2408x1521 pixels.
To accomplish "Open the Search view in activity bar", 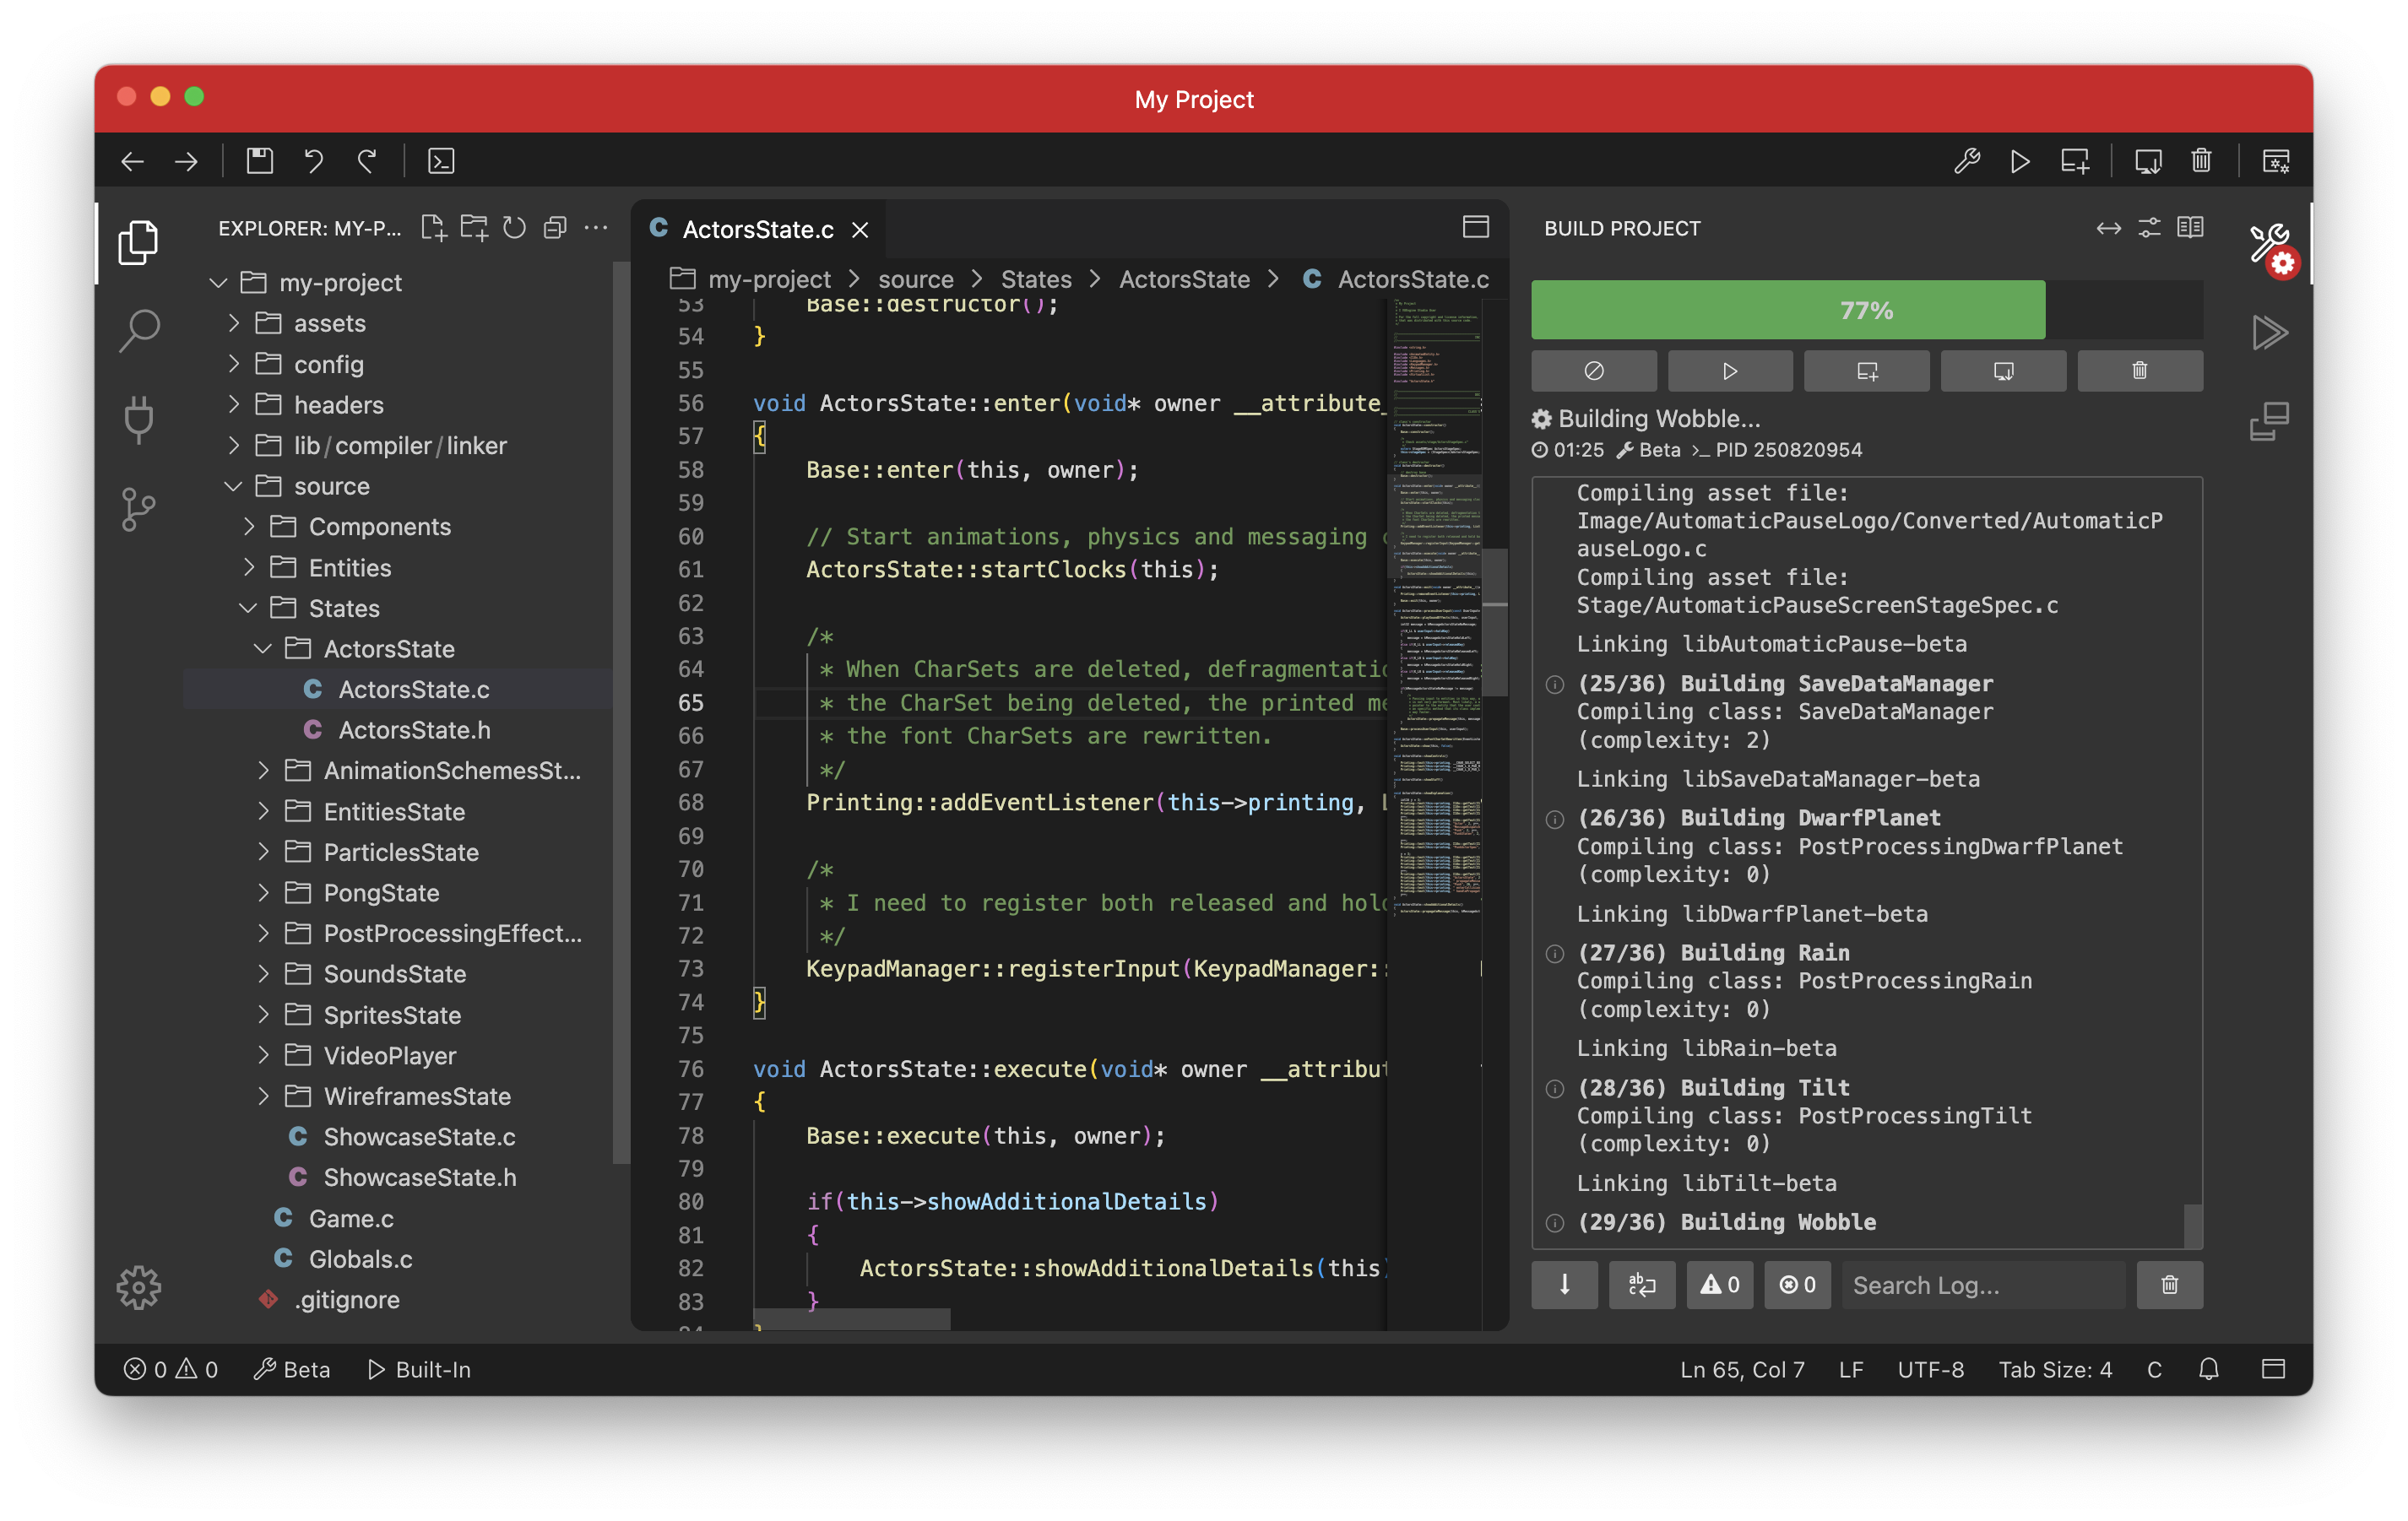I will (x=139, y=330).
